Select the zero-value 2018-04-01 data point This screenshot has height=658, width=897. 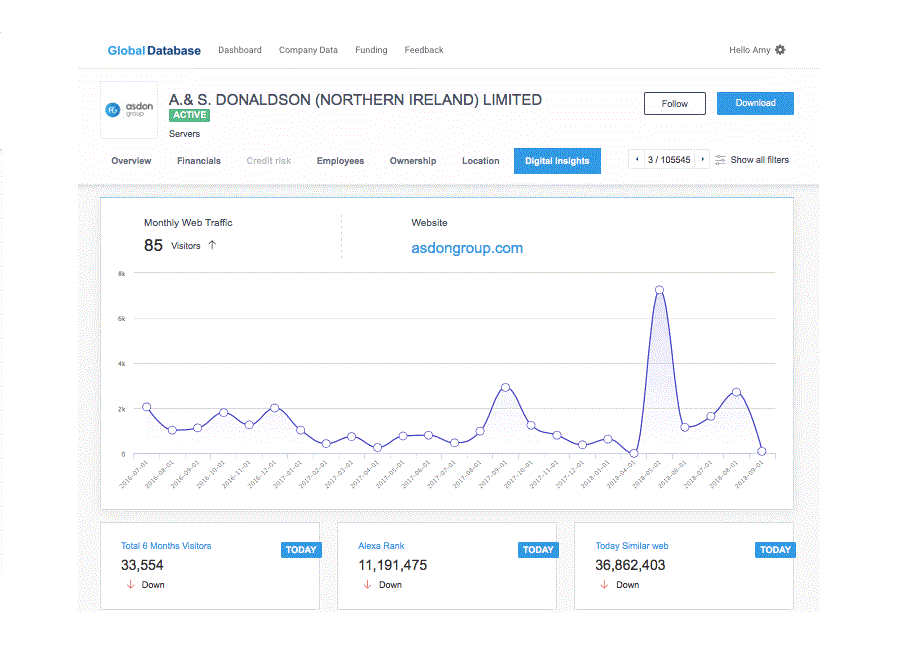click(633, 453)
